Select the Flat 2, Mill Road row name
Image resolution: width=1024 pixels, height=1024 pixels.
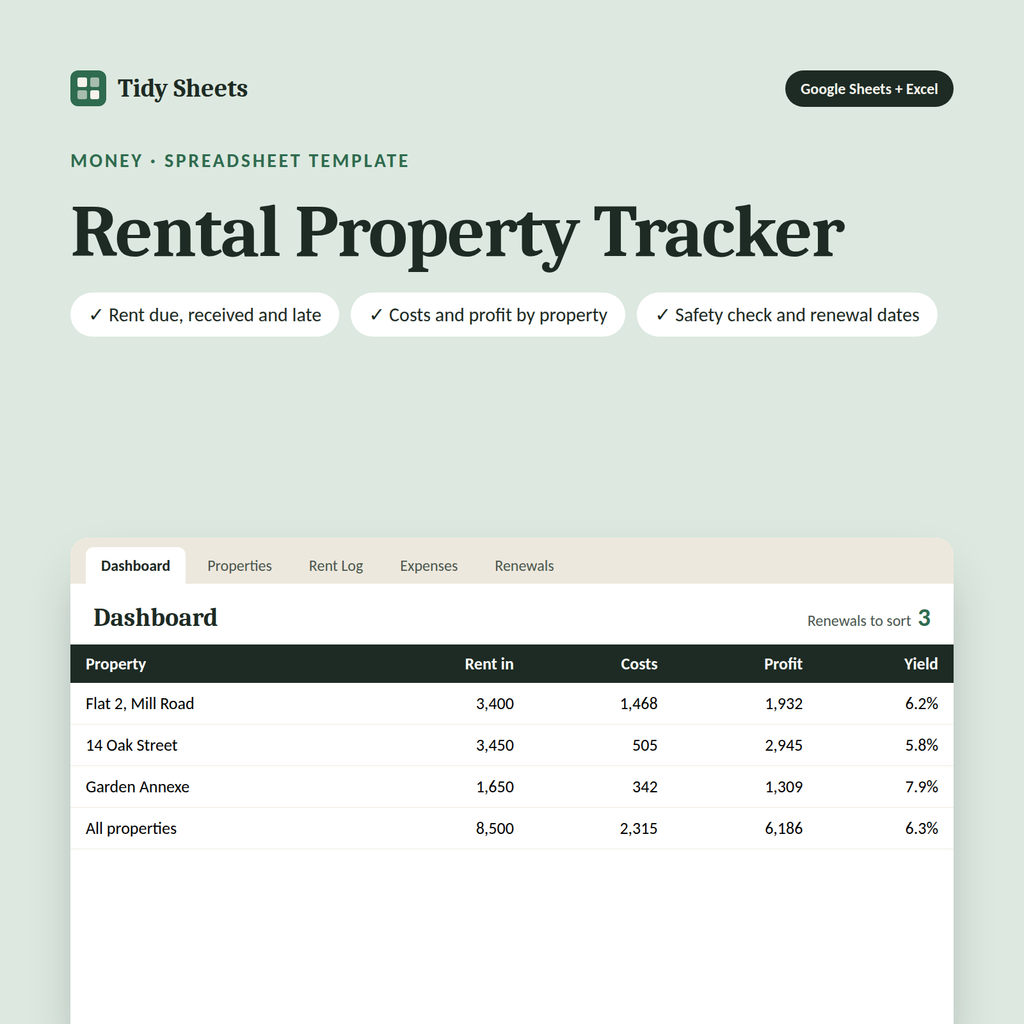click(140, 703)
